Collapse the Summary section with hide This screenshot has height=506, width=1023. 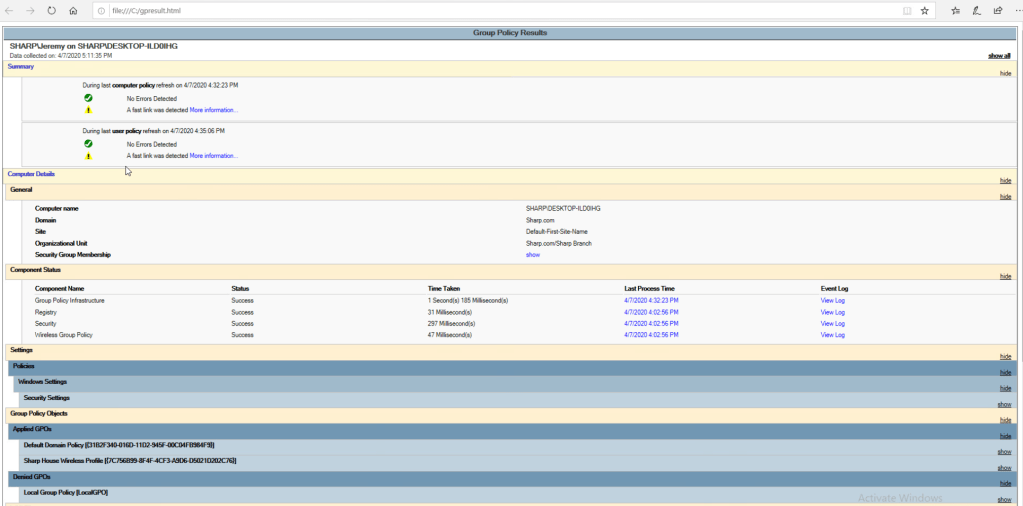(x=1005, y=73)
